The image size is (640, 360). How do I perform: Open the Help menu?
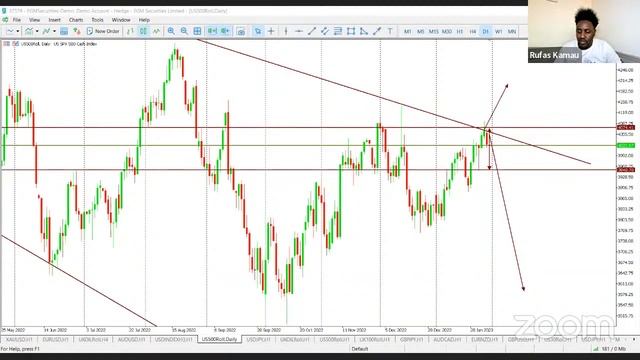(144, 20)
